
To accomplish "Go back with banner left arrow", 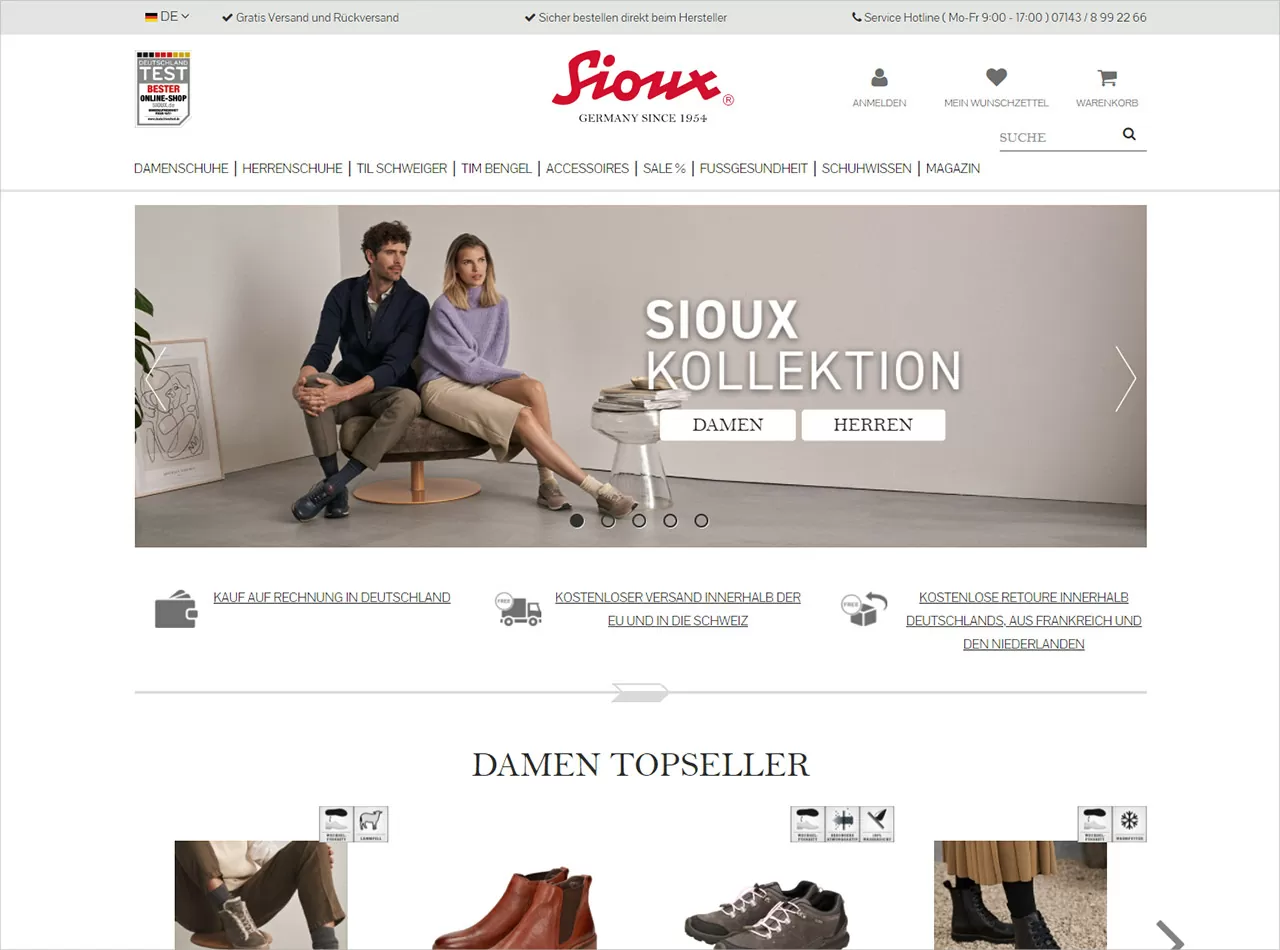I will click(x=155, y=379).
